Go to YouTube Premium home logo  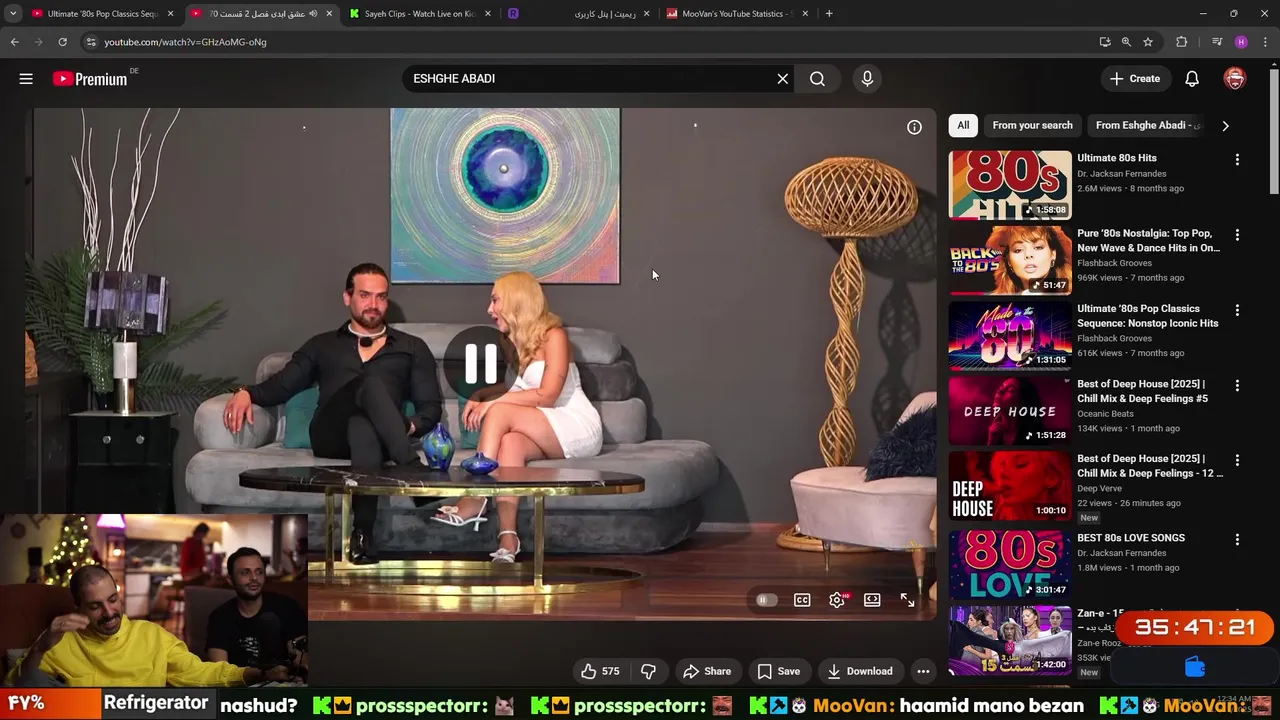pyautogui.click(x=90, y=79)
